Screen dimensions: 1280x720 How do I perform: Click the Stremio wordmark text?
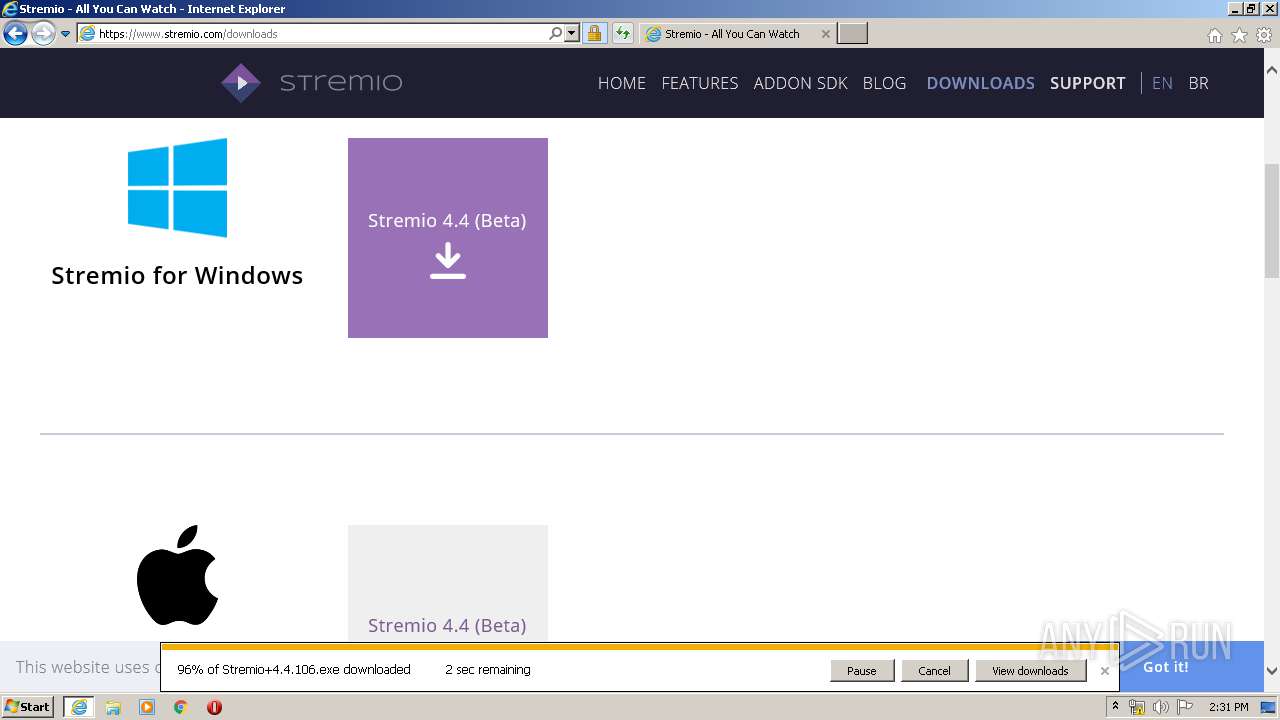pos(341,83)
